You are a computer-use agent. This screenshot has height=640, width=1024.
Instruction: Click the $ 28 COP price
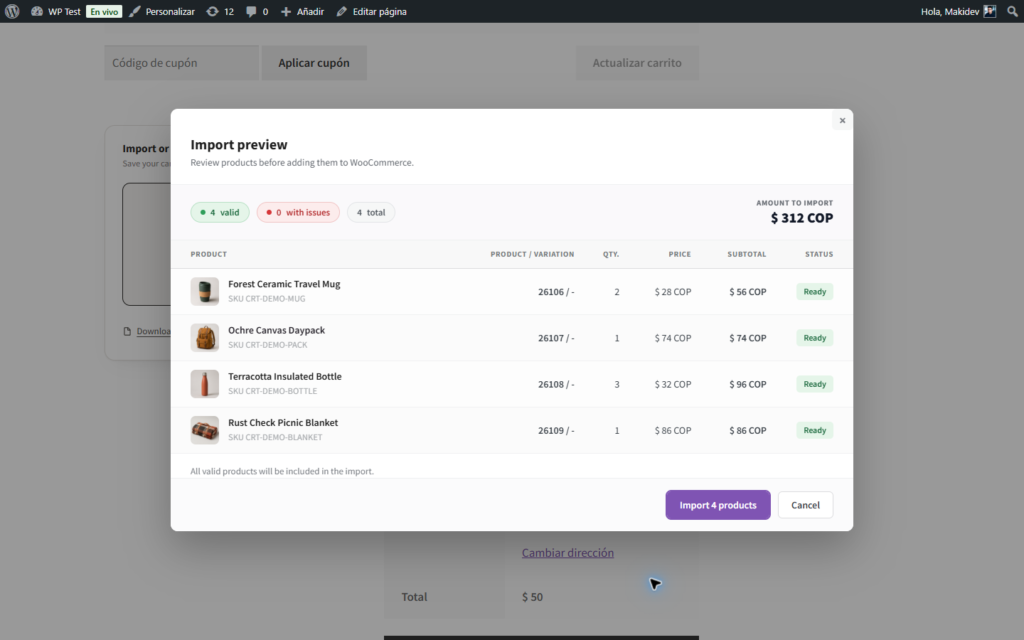click(x=673, y=292)
